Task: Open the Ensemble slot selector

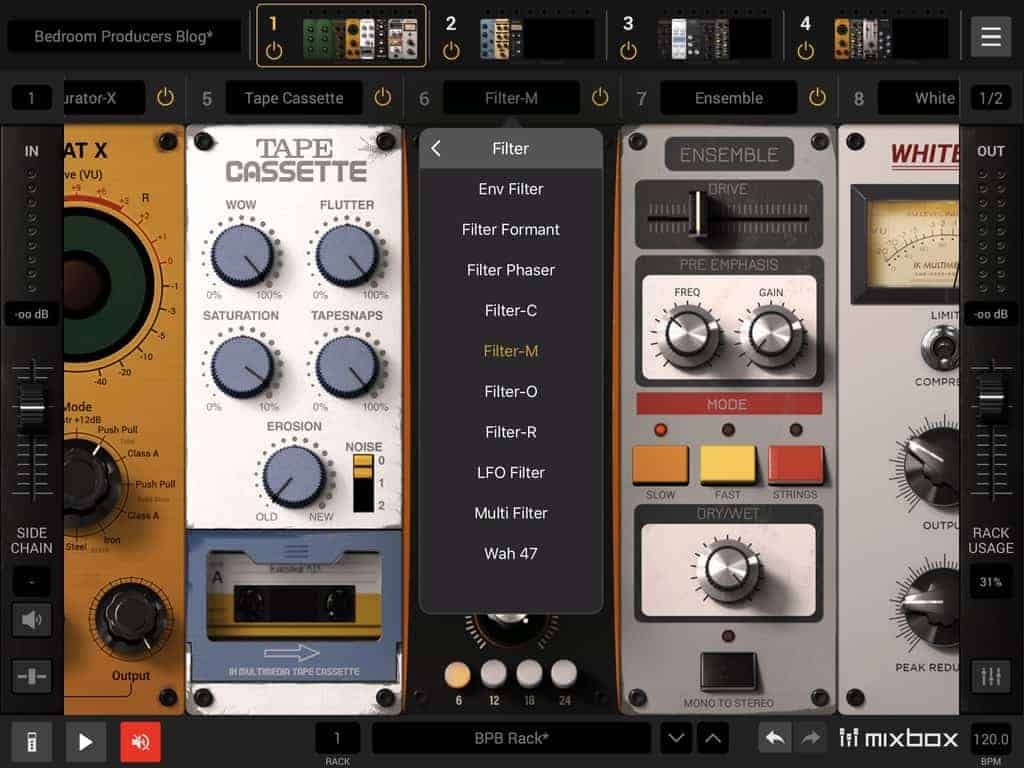Action: click(x=729, y=98)
